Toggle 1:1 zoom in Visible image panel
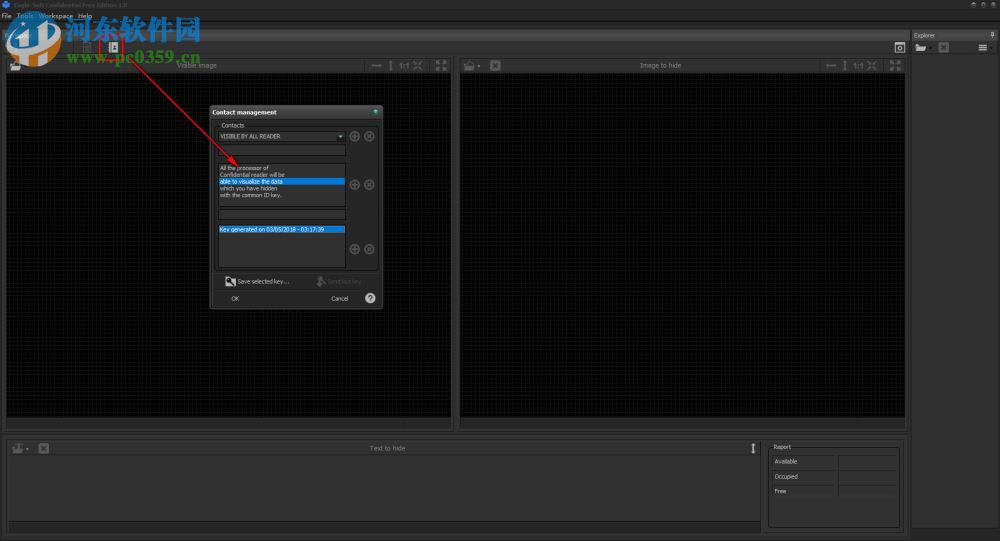The width and height of the screenshot is (1000, 541). (404, 66)
